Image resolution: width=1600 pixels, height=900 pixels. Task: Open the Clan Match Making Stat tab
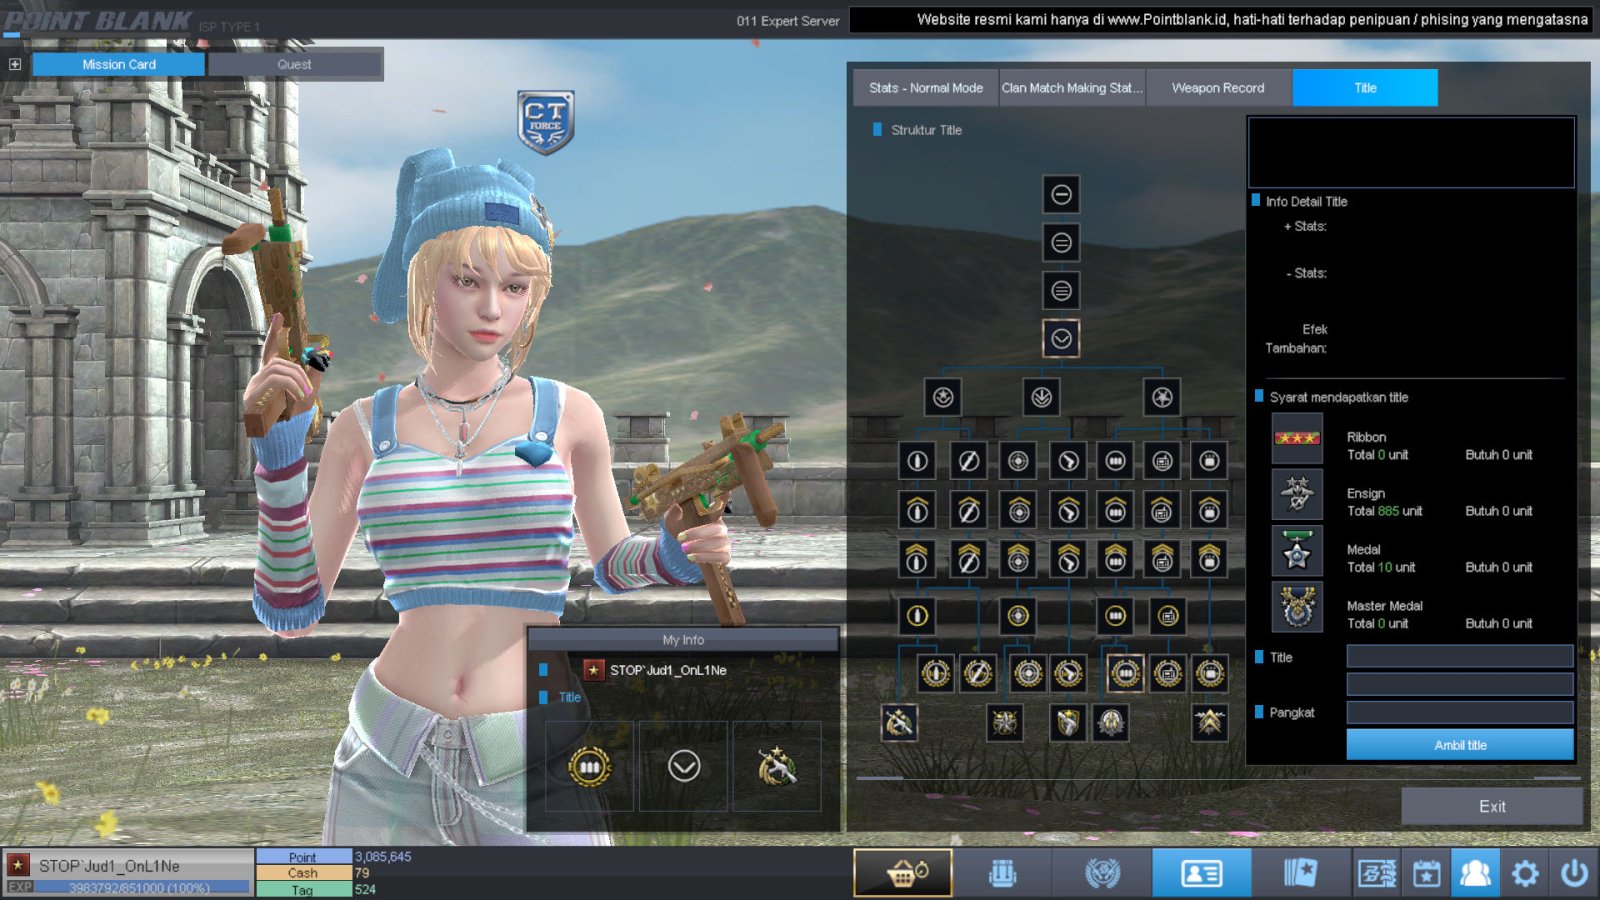pyautogui.click(x=1072, y=88)
